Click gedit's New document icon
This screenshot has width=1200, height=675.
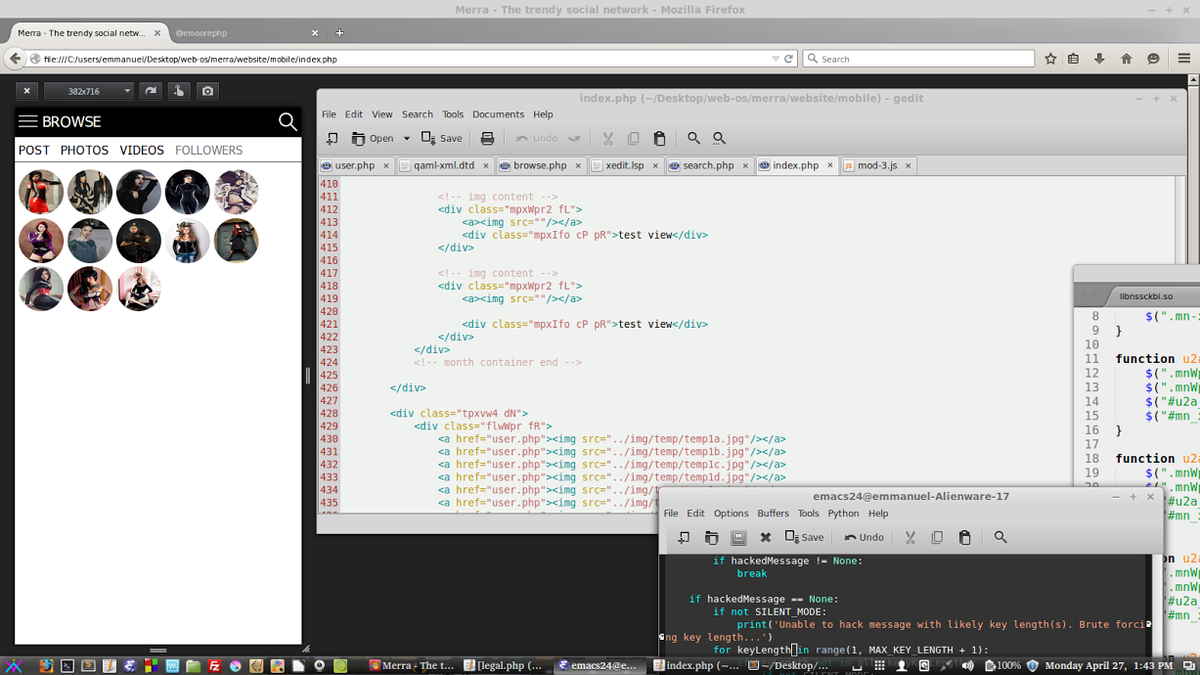click(332, 138)
